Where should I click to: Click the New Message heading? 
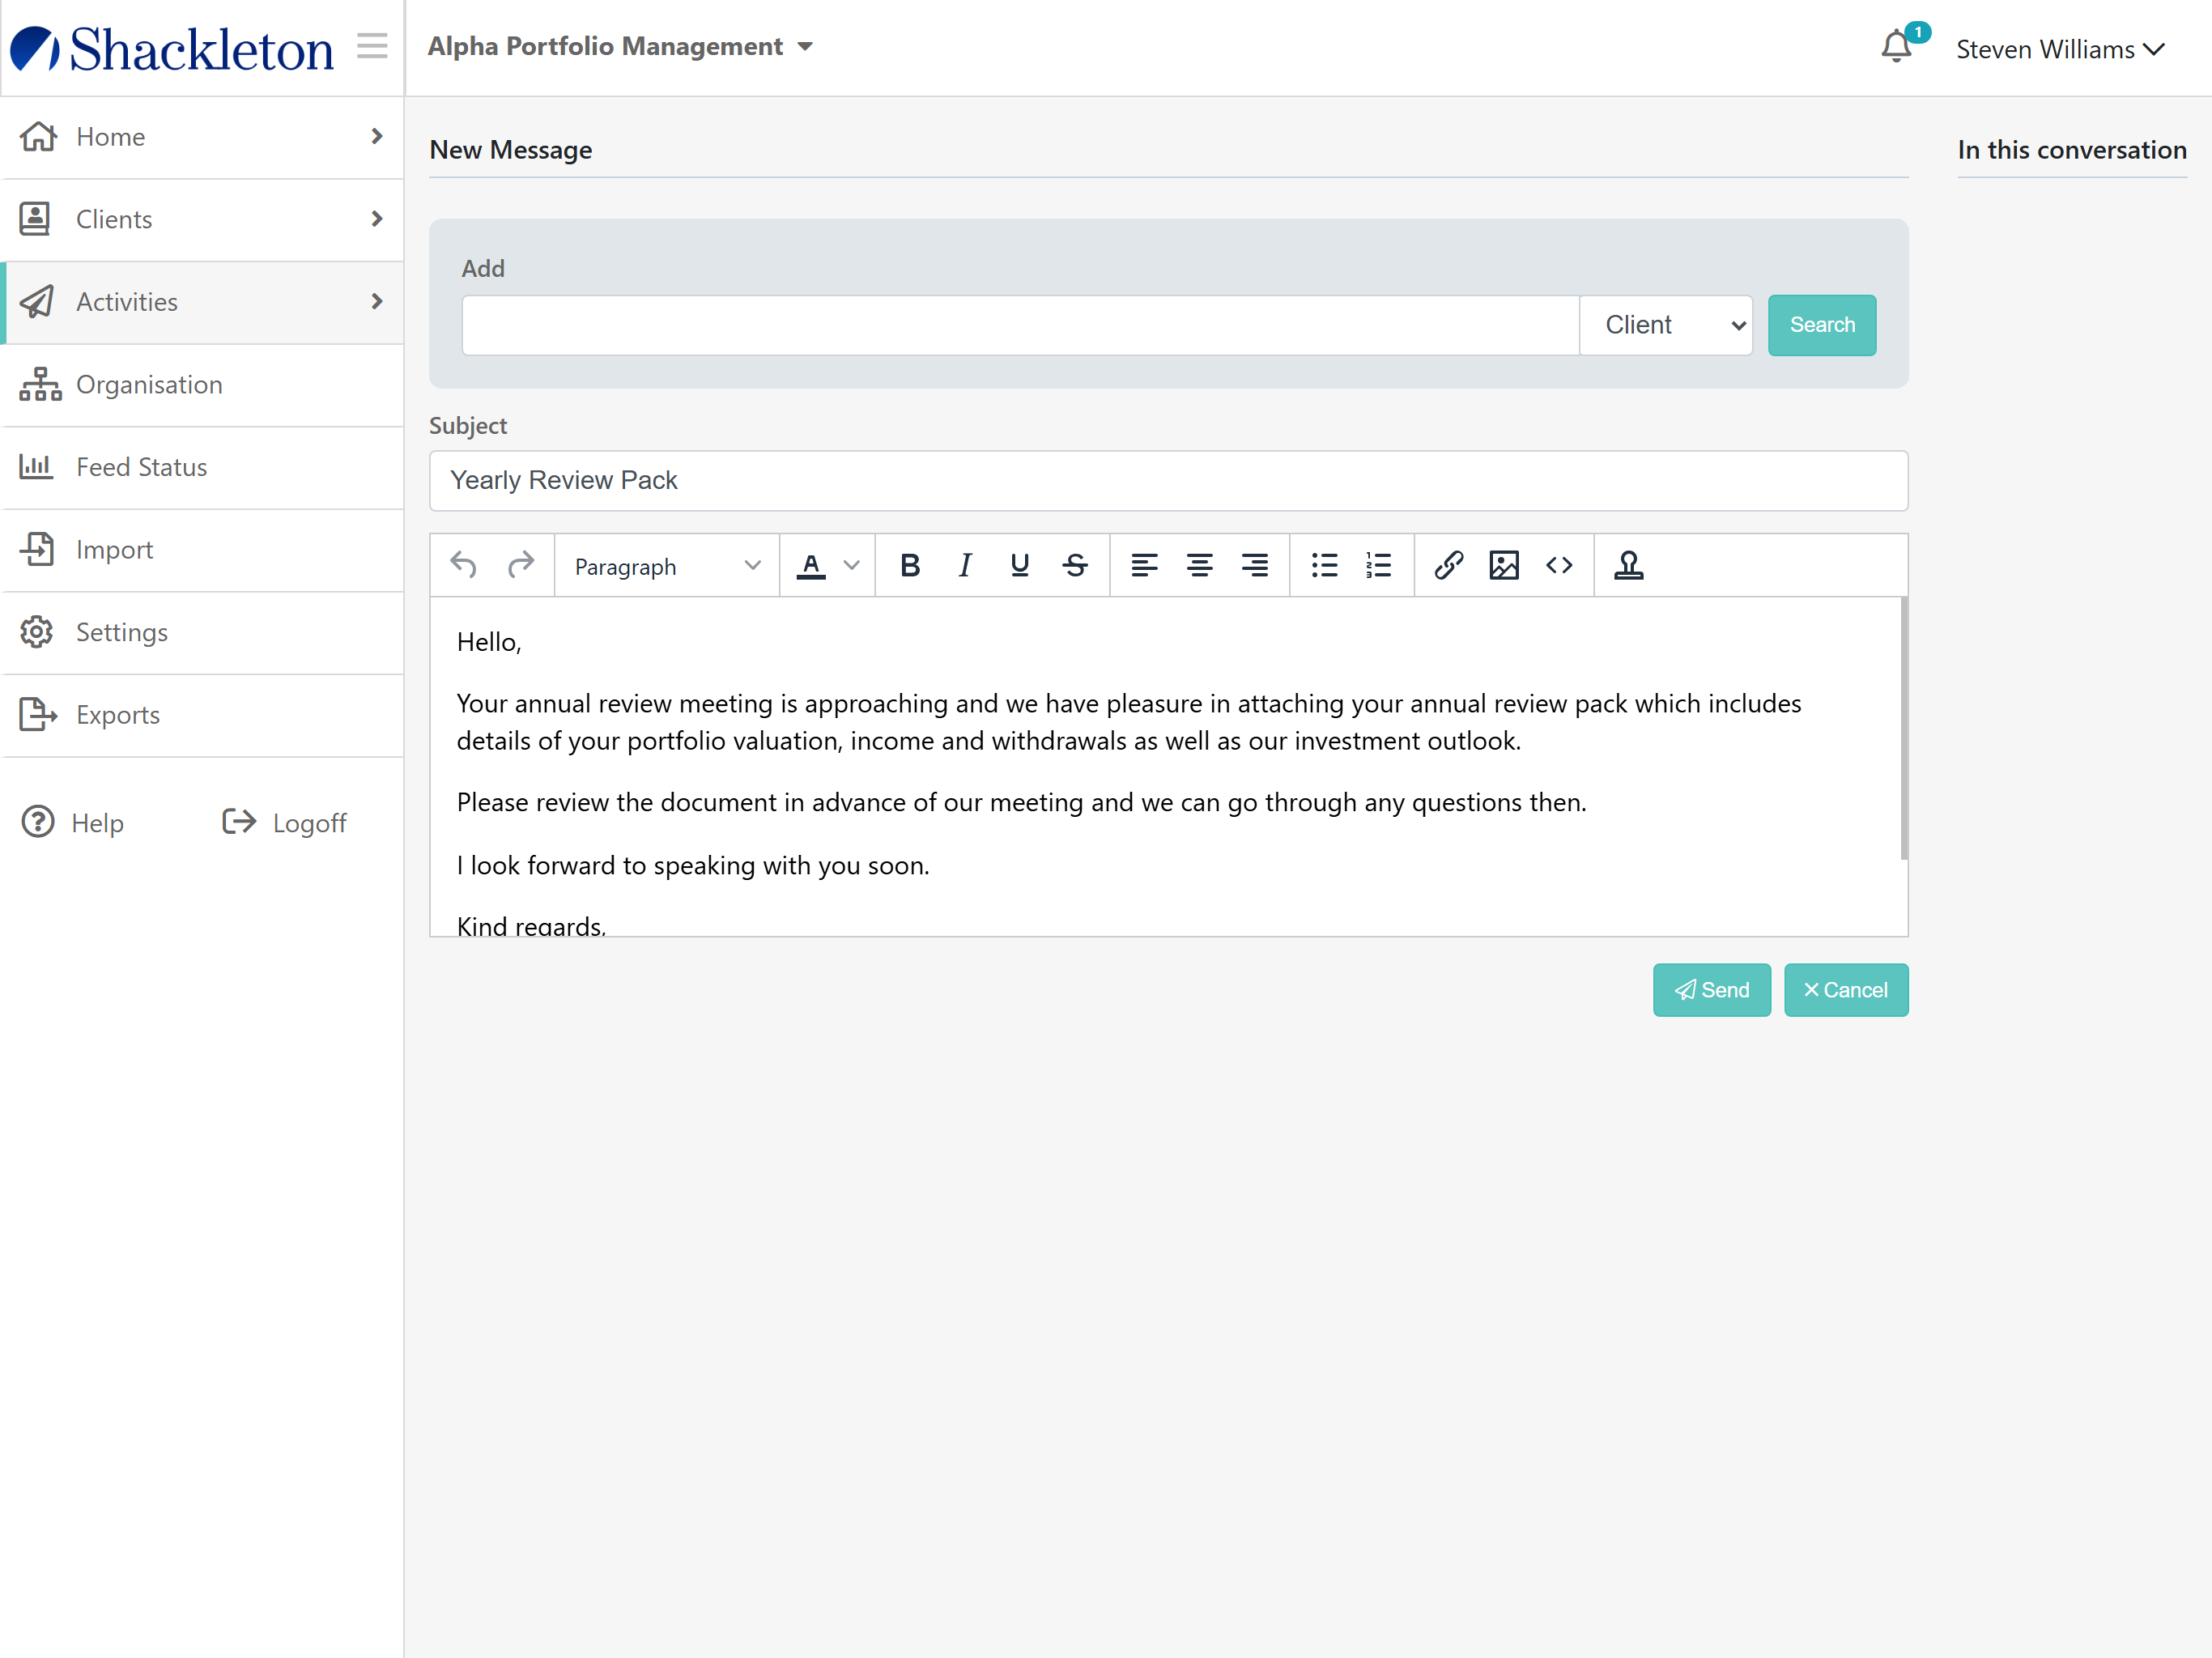point(511,150)
